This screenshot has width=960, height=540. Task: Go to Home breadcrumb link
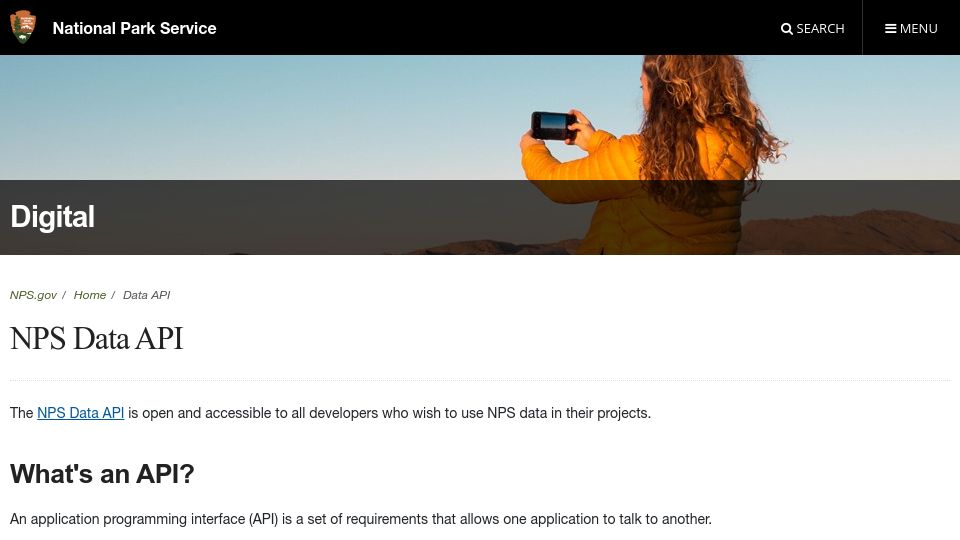(89, 295)
